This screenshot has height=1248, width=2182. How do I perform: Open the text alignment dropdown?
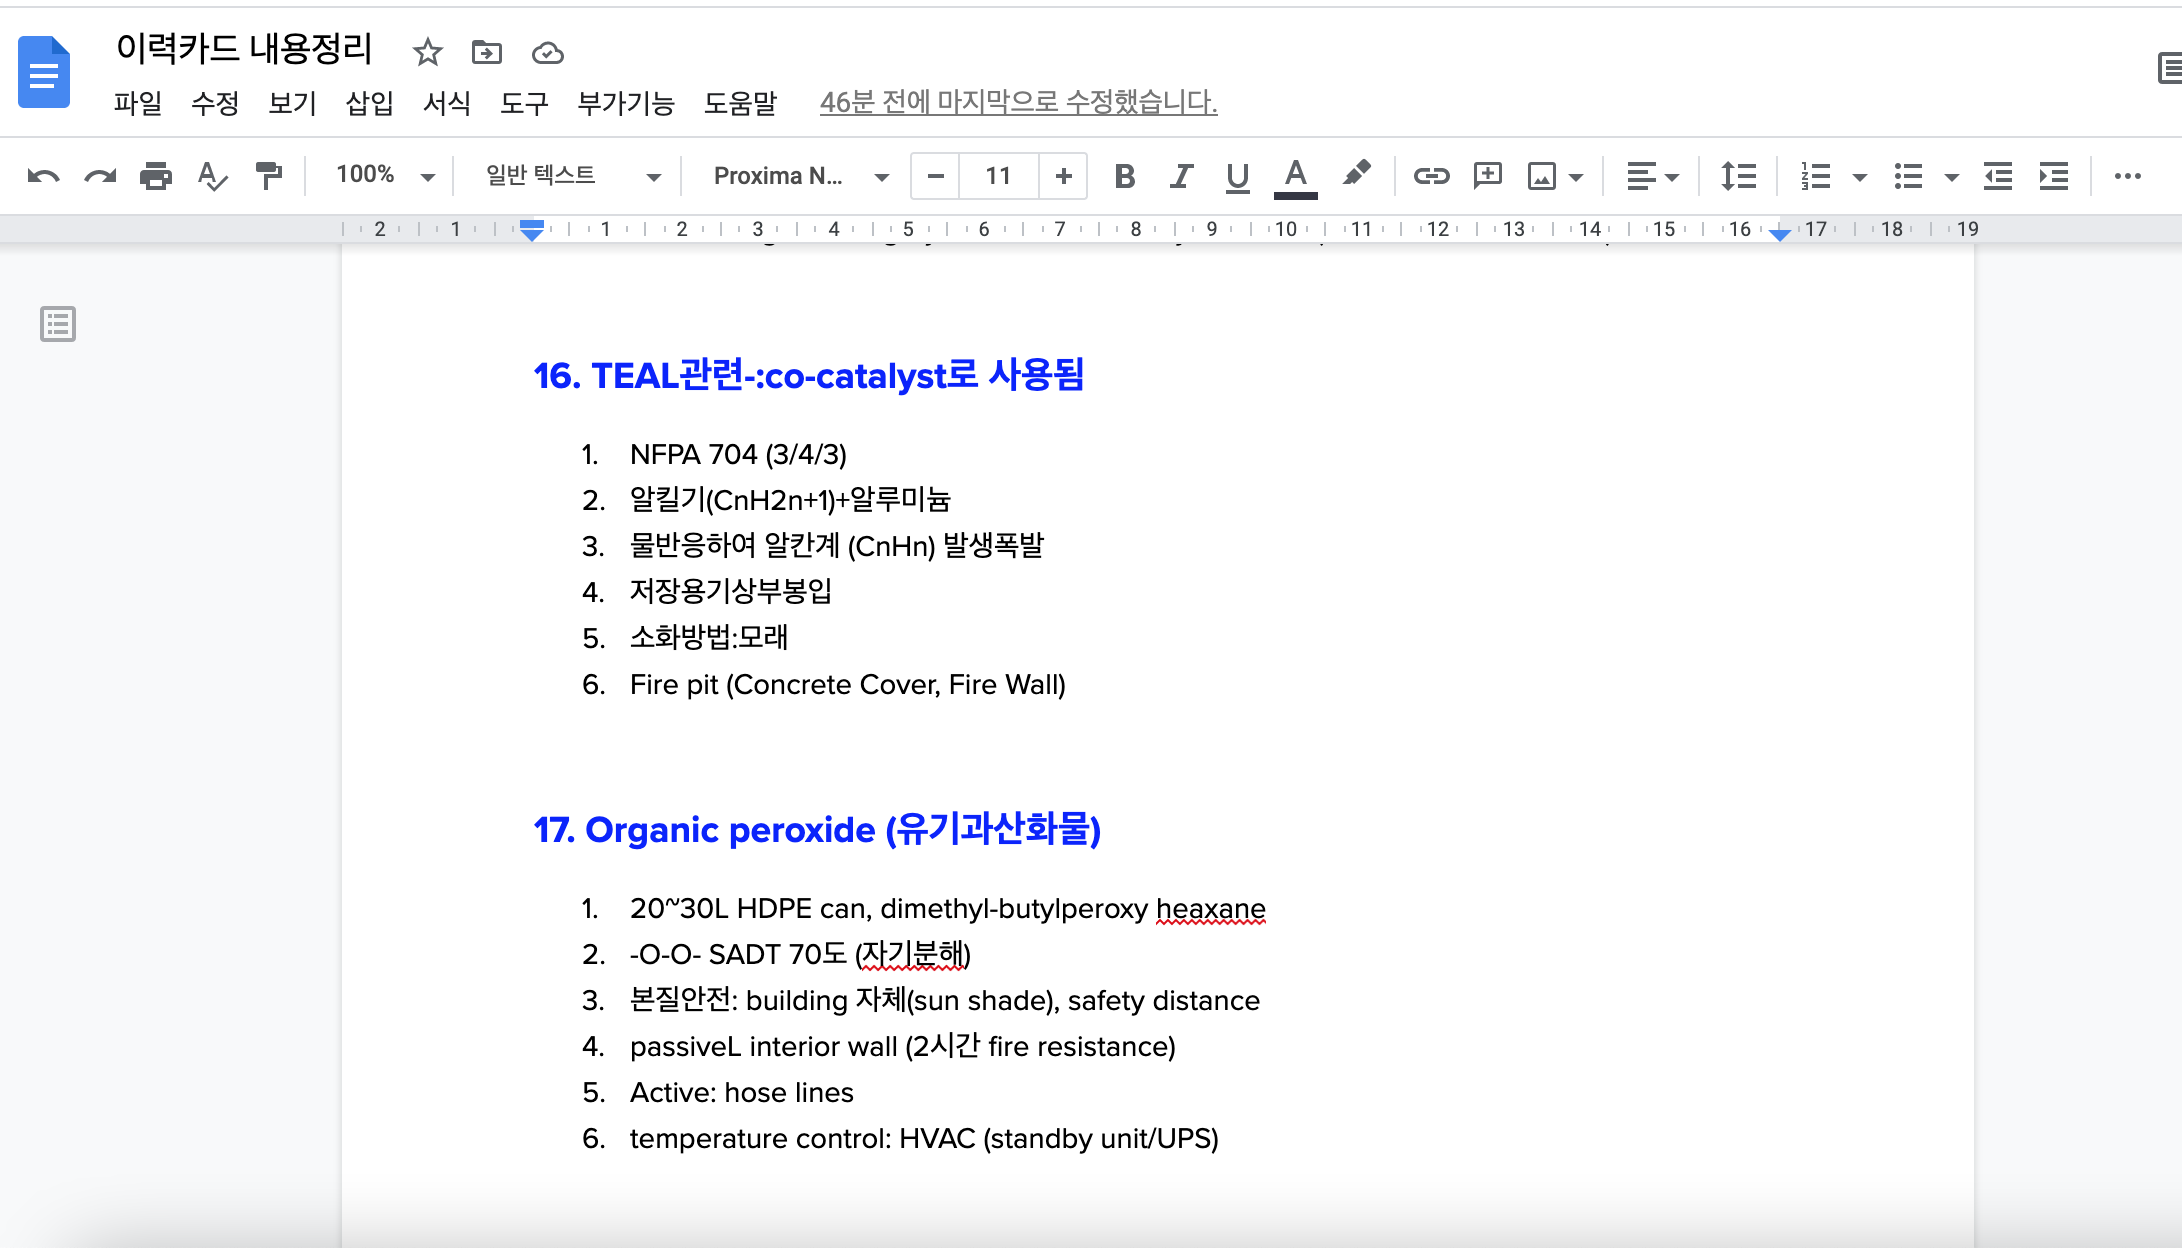pyautogui.click(x=1651, y=176)
